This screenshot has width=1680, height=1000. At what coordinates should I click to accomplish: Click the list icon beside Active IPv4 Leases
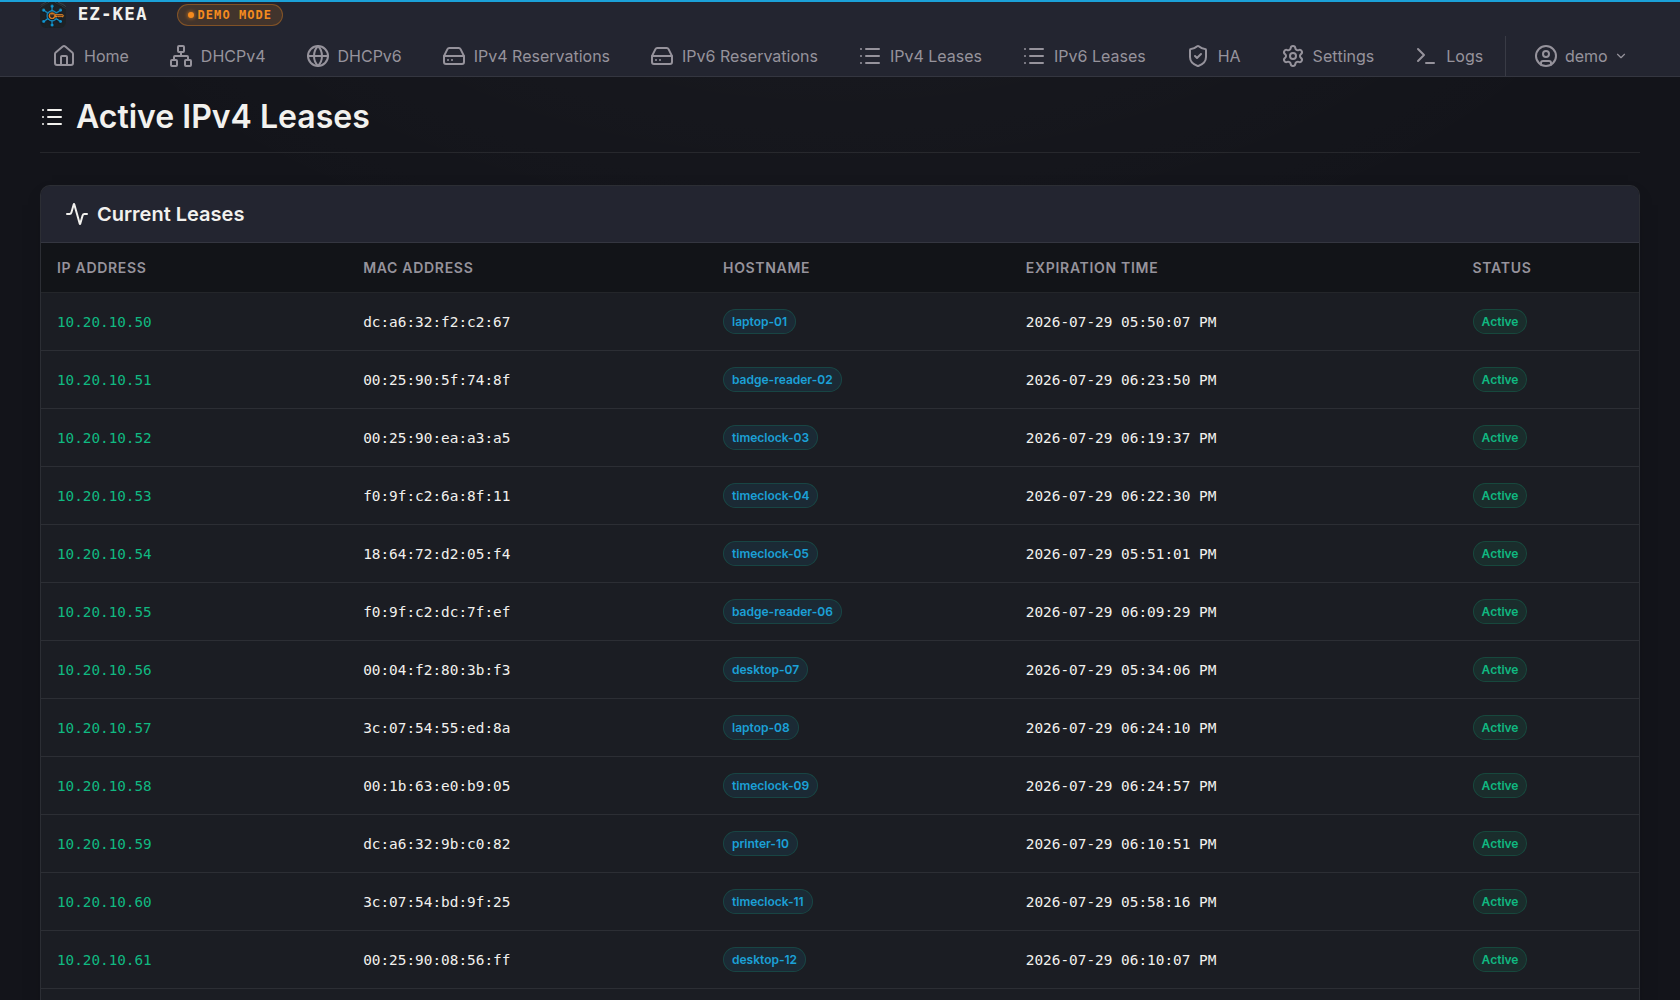pos(52,117)
